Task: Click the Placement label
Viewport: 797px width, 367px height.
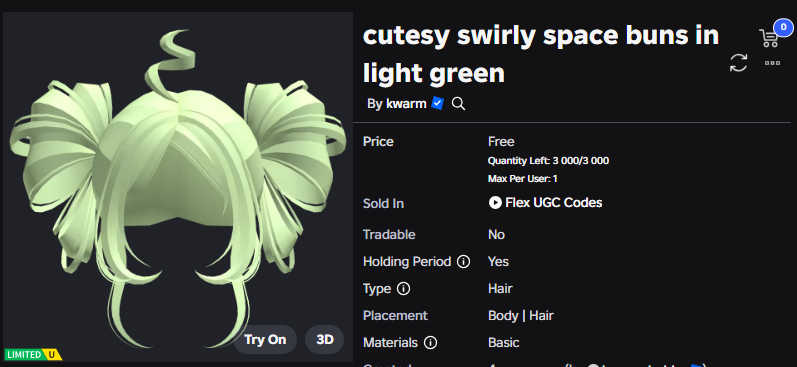Action: click(395, 316)
